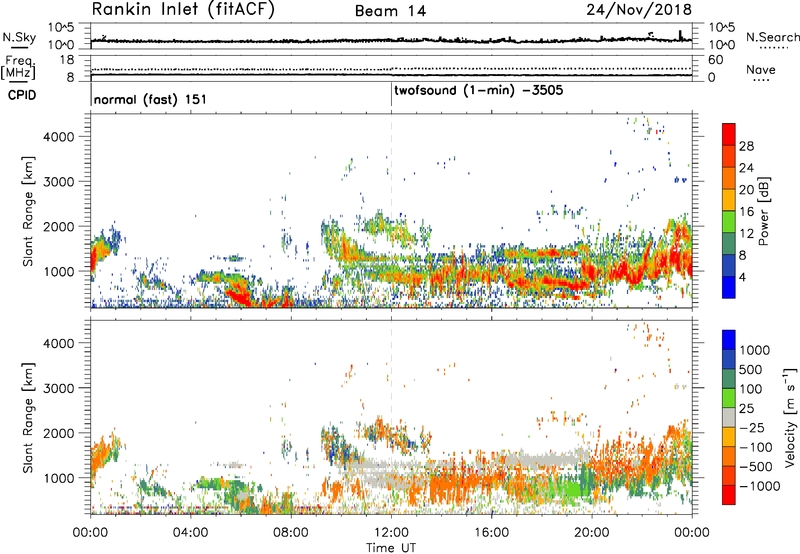Click the '4000' tick of power panel
The width and height of the screenshot is (800, 554).
coord(58,137)
